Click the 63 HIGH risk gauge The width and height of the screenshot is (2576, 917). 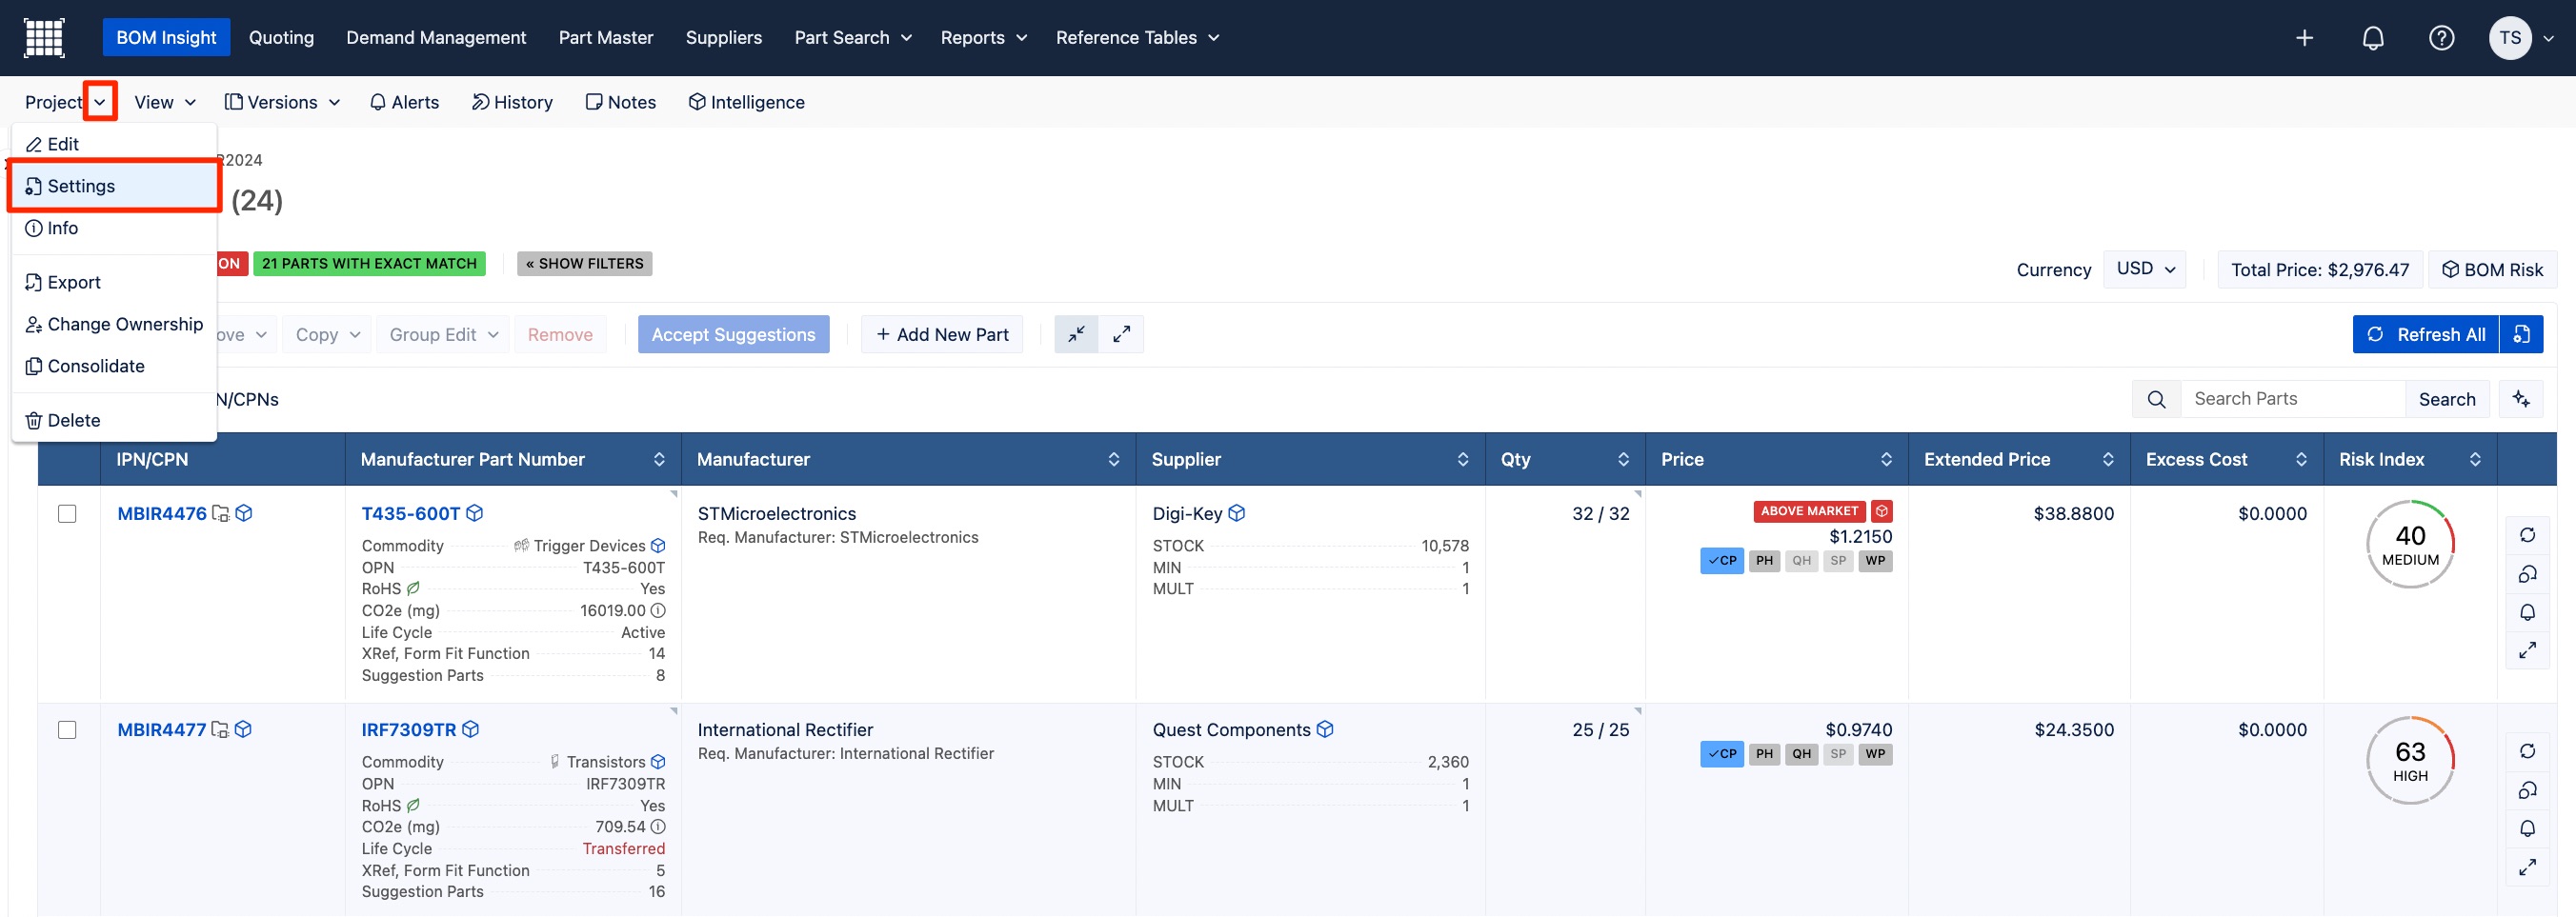(x=2410, y=760)
